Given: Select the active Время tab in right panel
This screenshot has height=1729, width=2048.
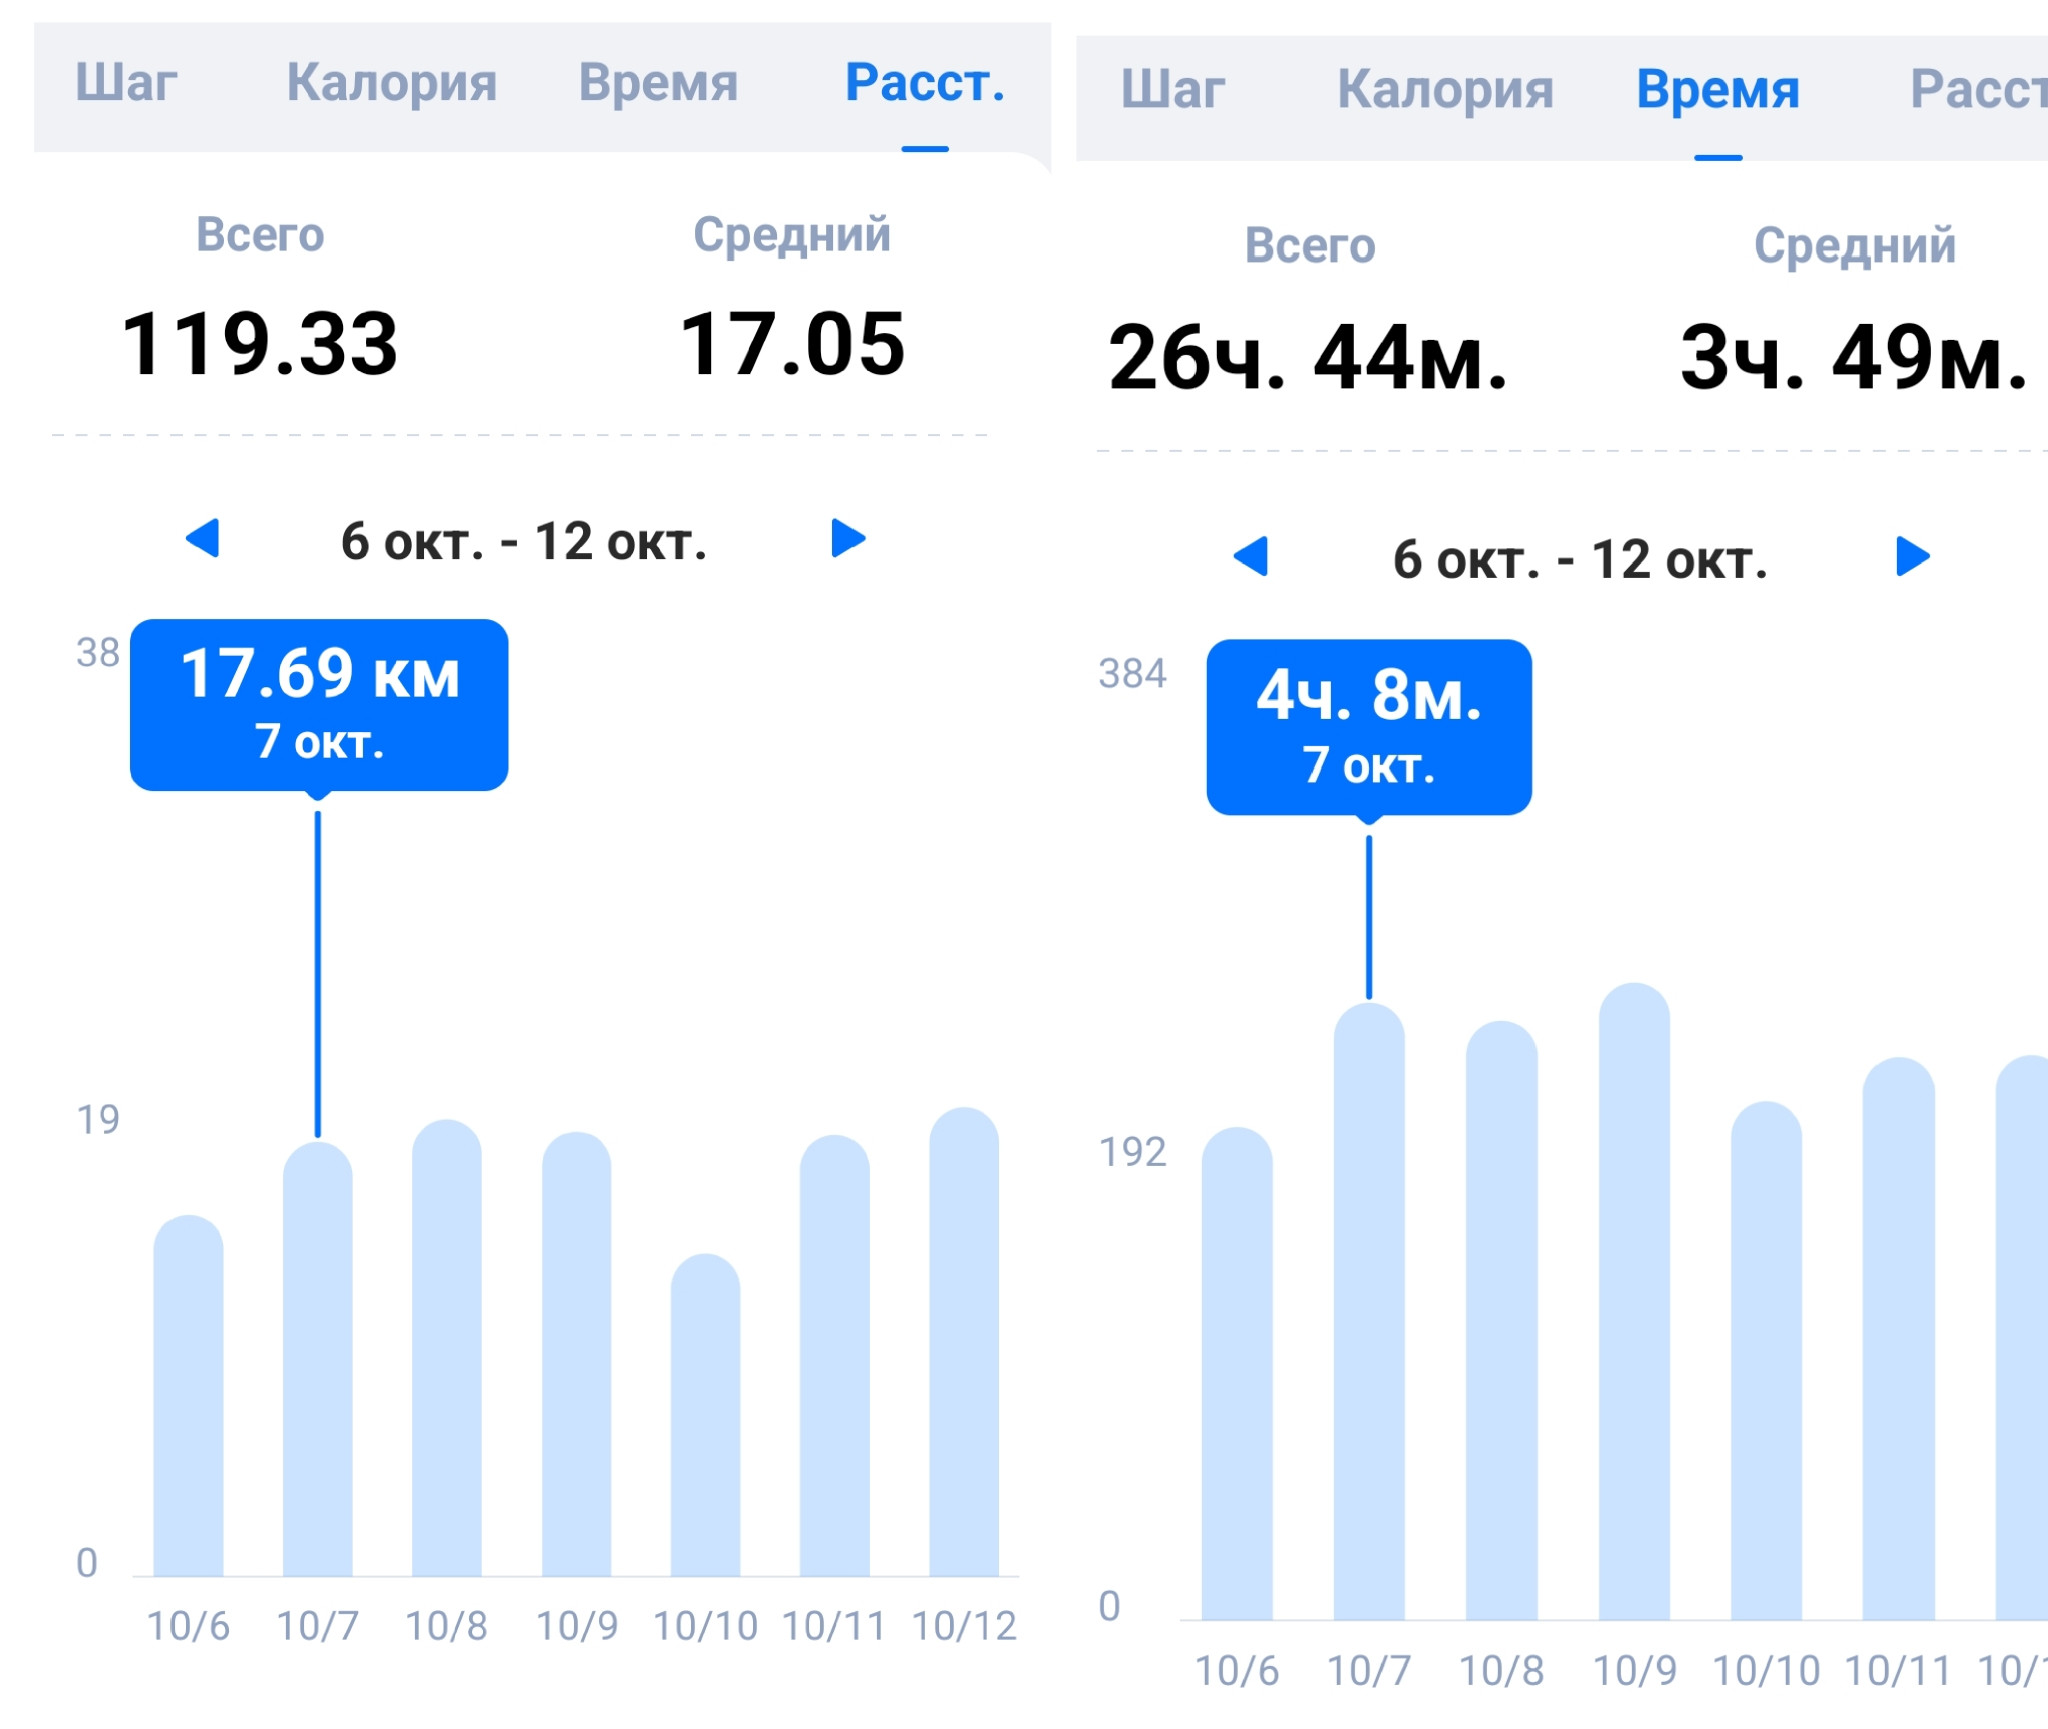Looking at the screenshot, I should click(1718, 90).
